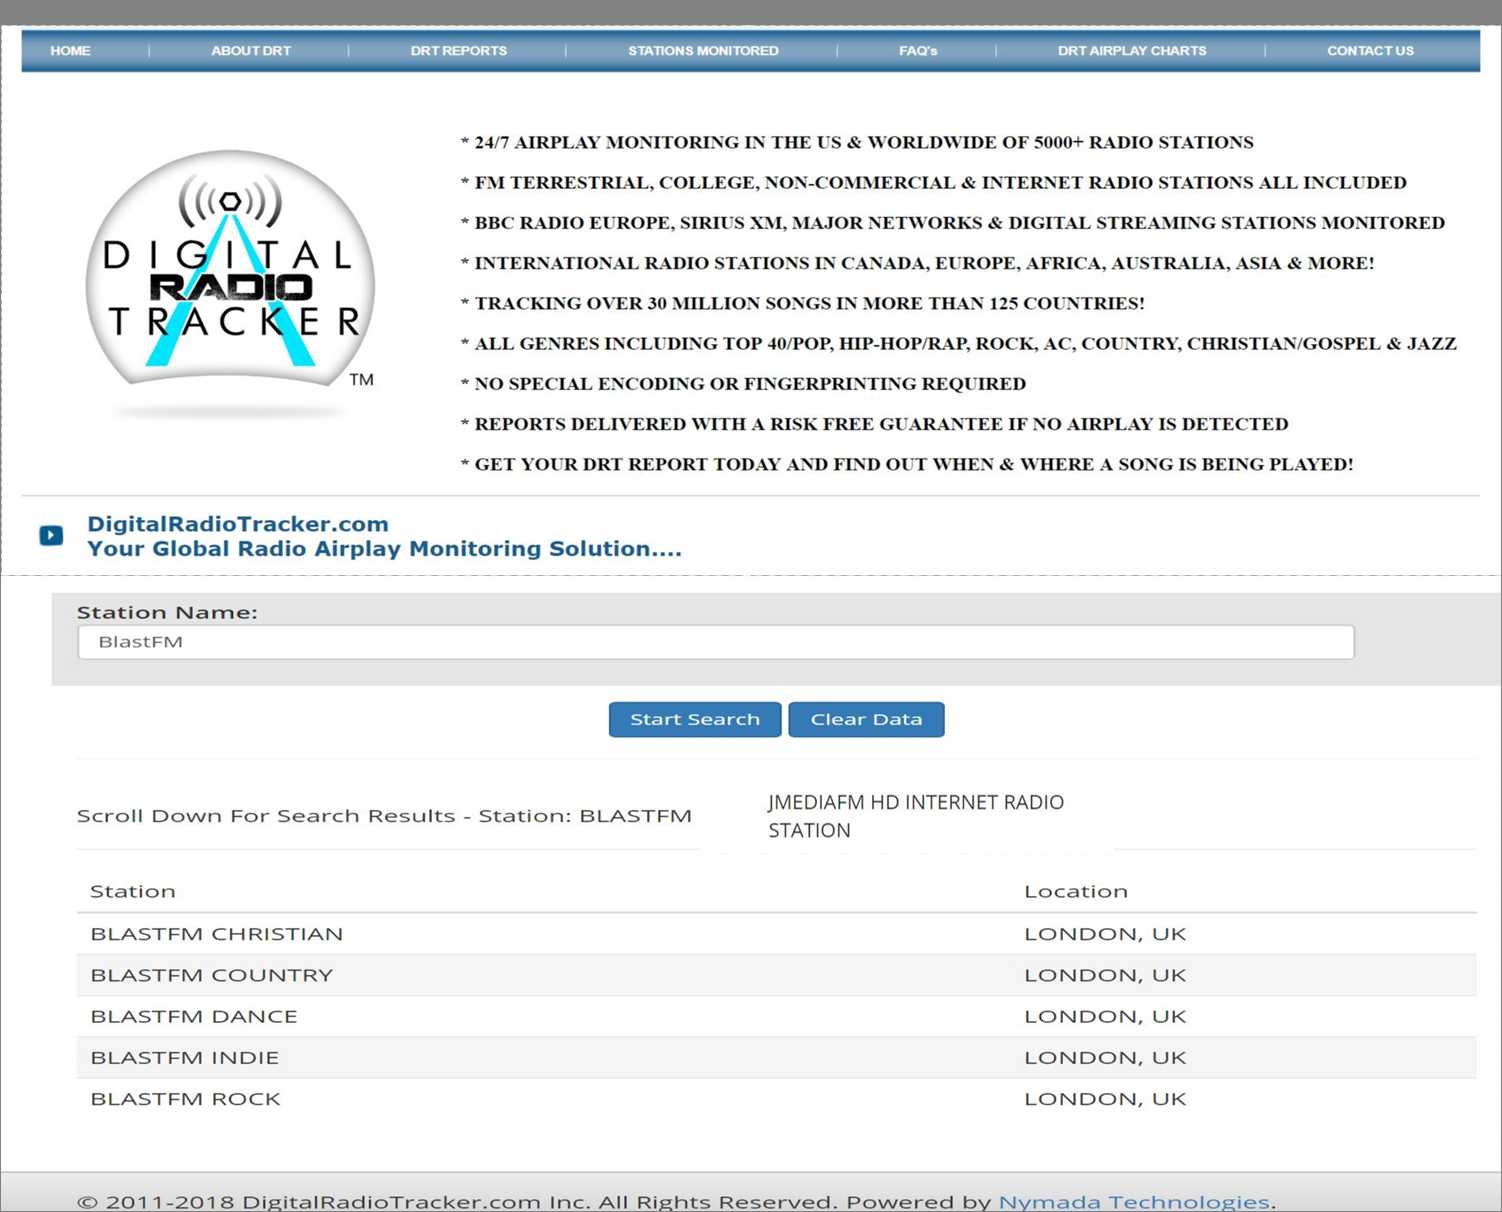Select the BLASTFM INDIE row
The width and height of the screenshot is (1502, 1212).
point(776,1057)
